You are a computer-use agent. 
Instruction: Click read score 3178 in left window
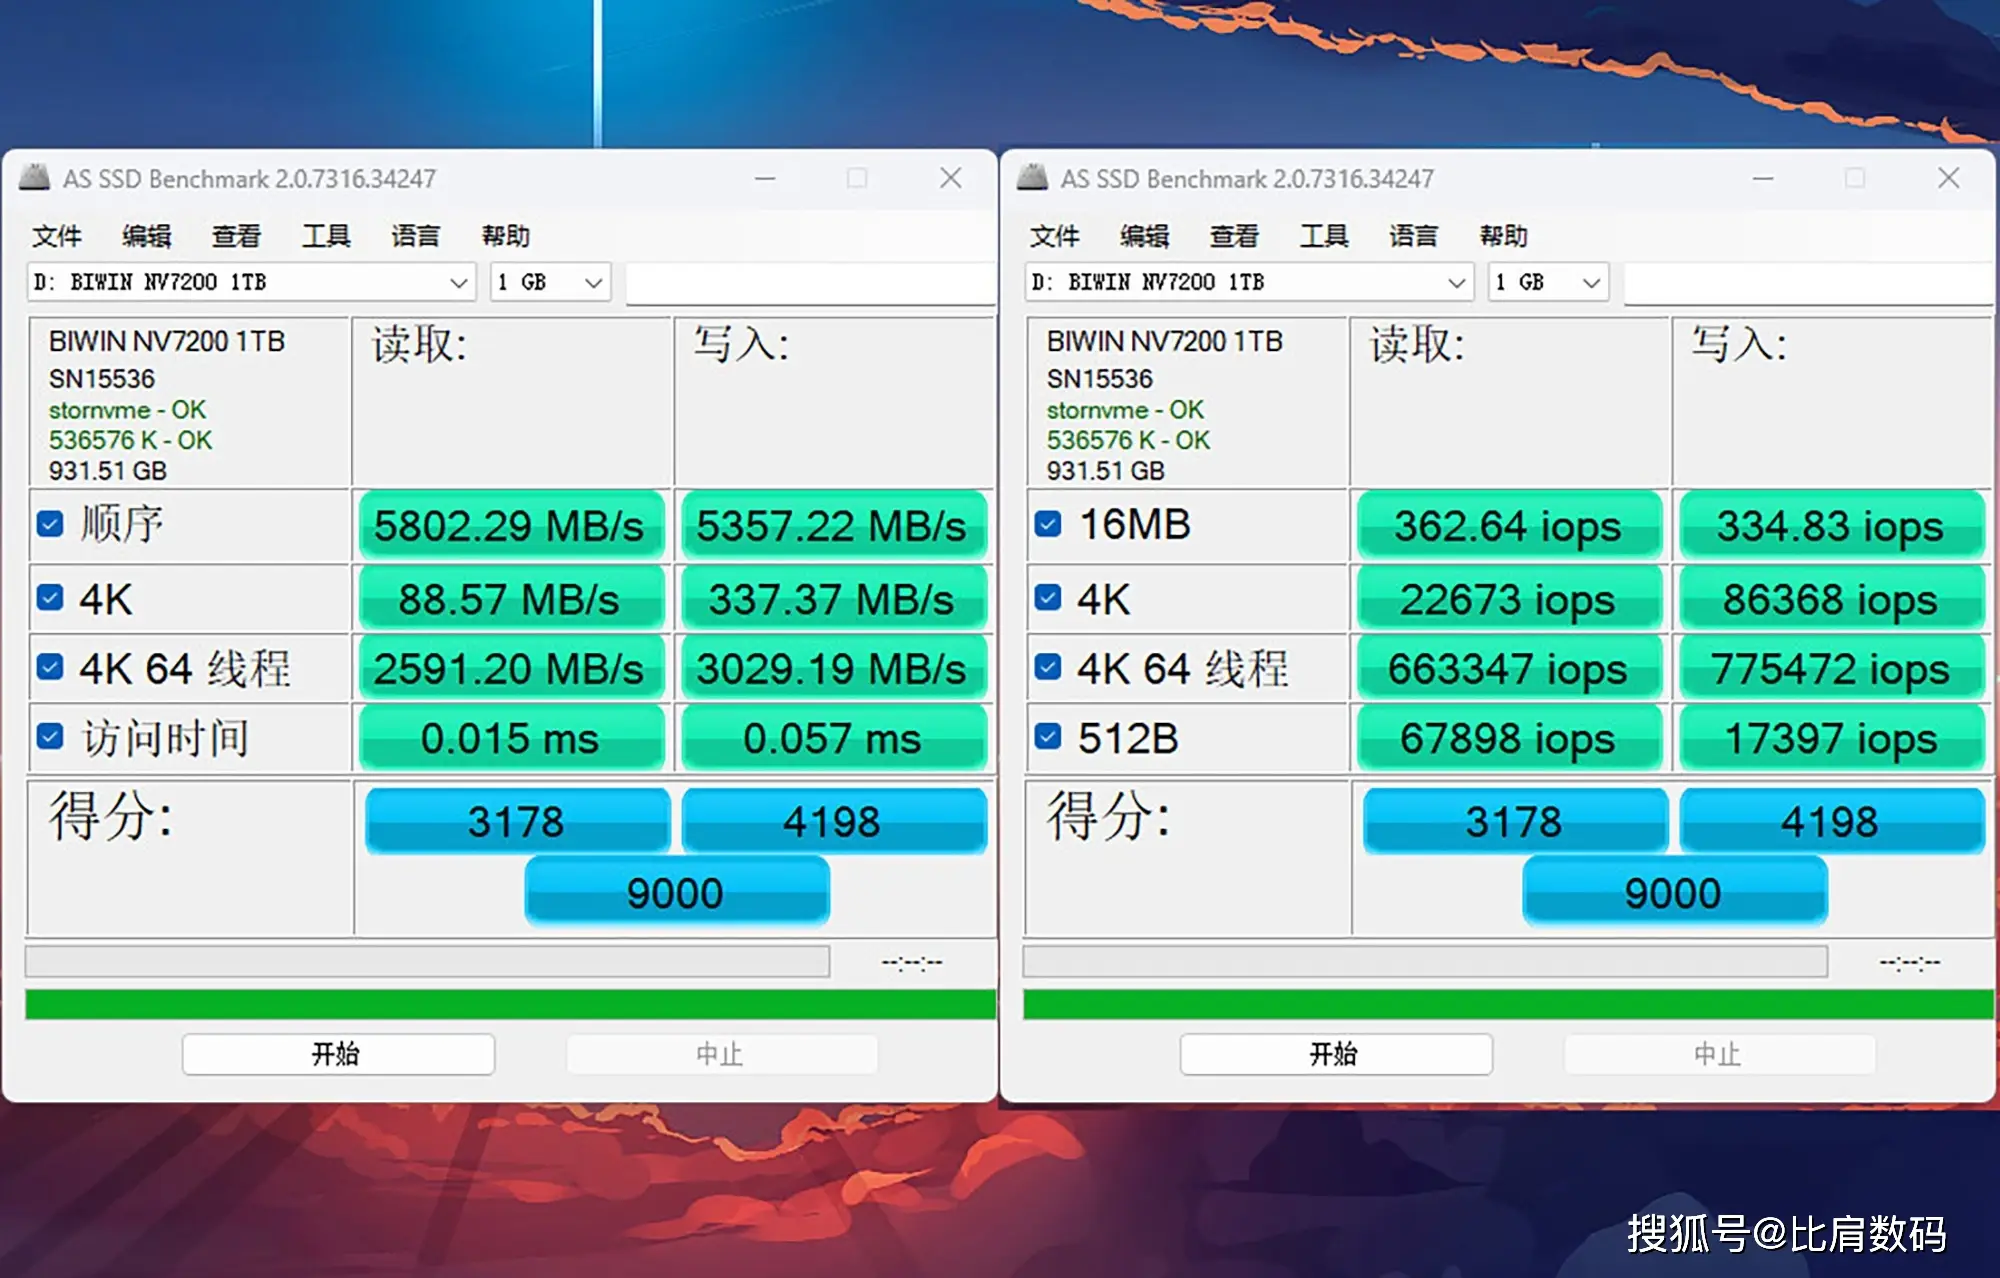(x=517, y=821)
